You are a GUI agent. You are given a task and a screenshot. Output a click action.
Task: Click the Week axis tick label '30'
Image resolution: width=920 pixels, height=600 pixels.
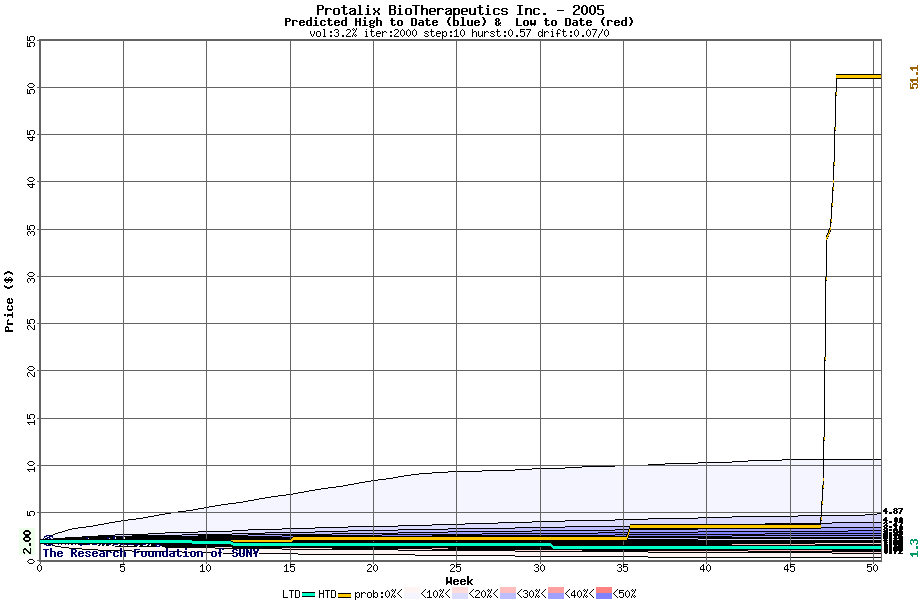click(x=539, y=568)
